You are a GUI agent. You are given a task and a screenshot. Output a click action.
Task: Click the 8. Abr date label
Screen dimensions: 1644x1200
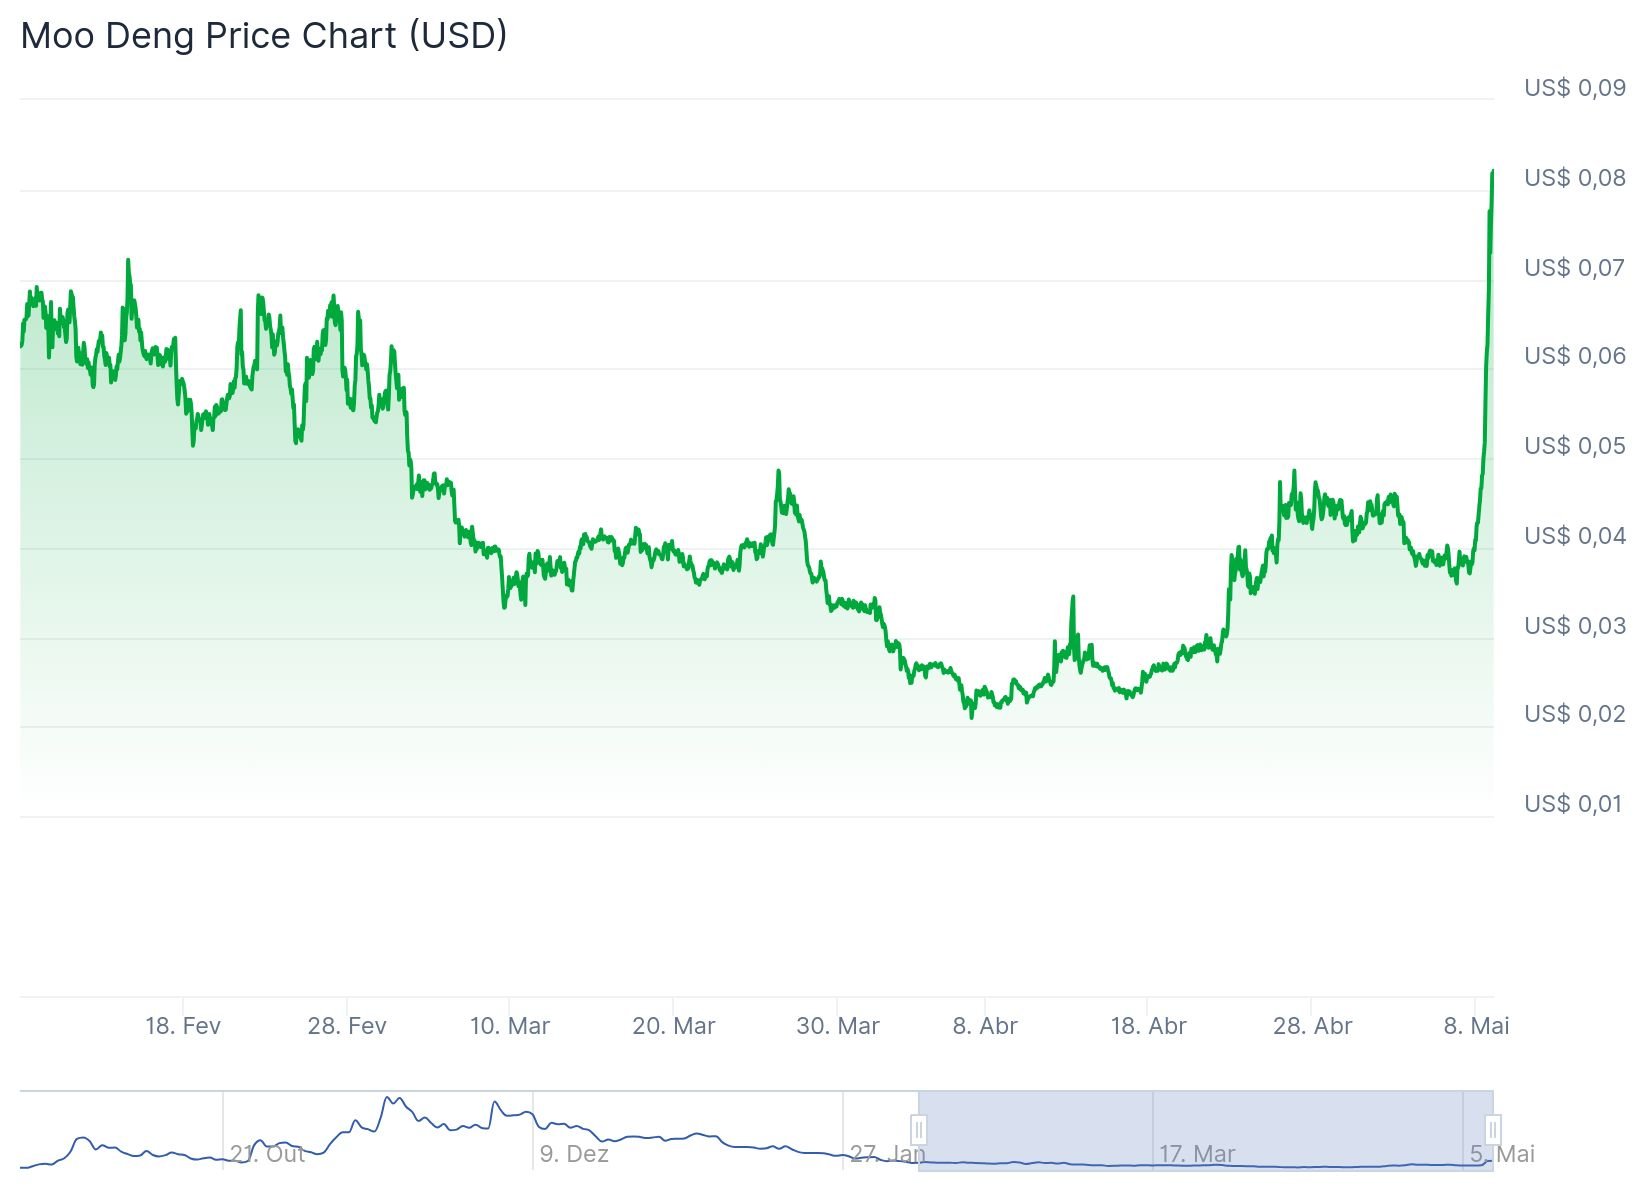[985, 1026]
